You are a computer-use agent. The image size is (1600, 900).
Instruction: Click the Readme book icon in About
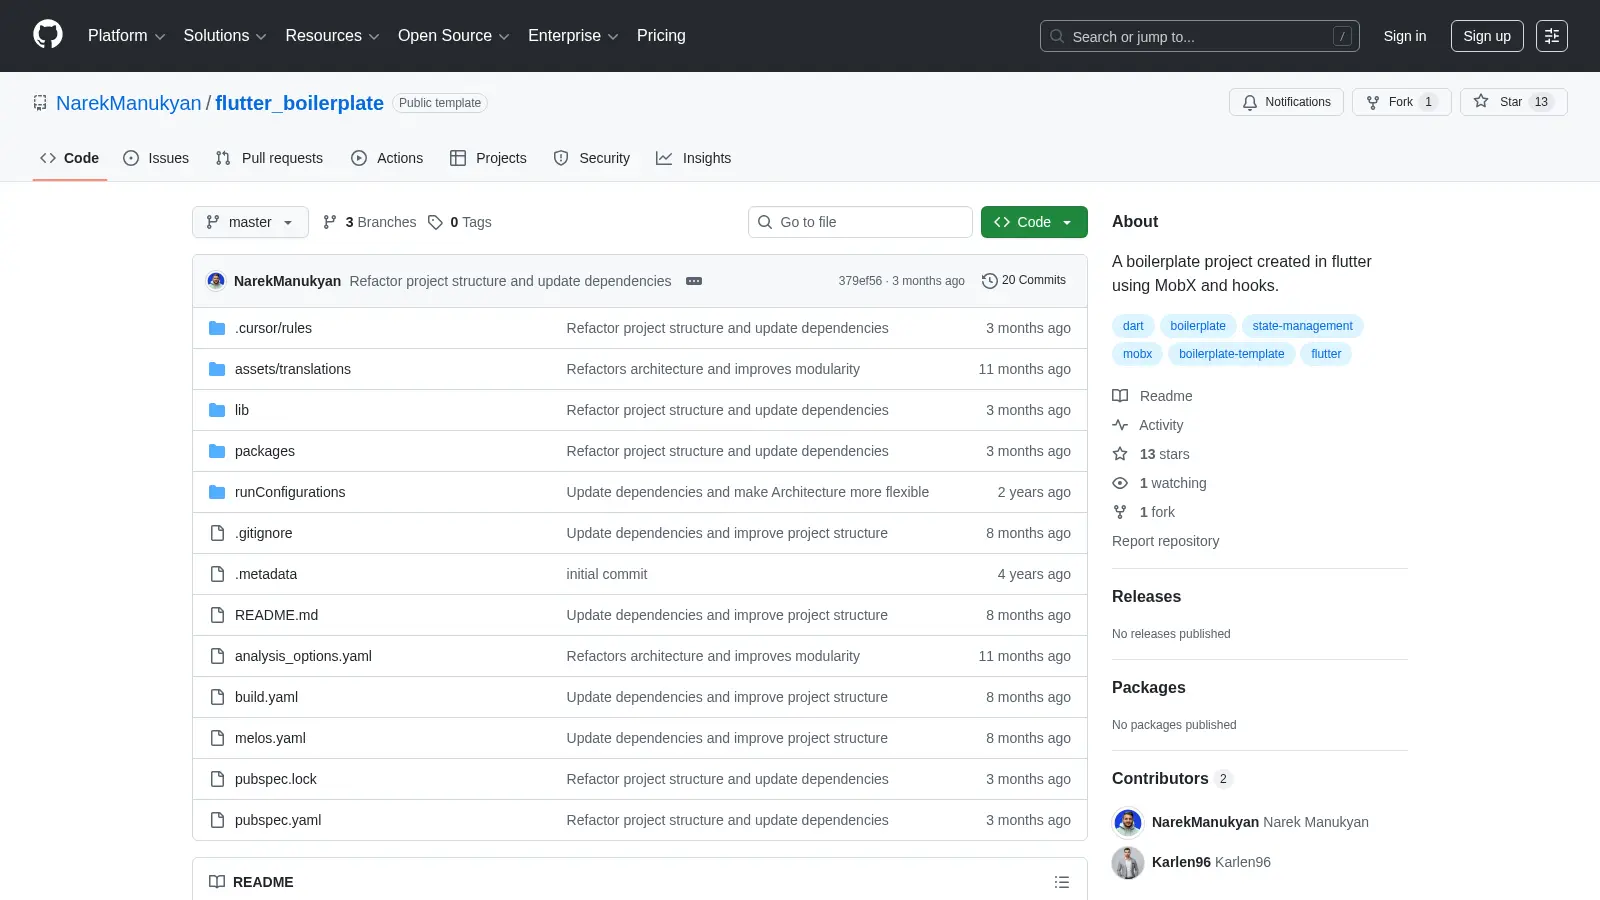[1120, 396]
